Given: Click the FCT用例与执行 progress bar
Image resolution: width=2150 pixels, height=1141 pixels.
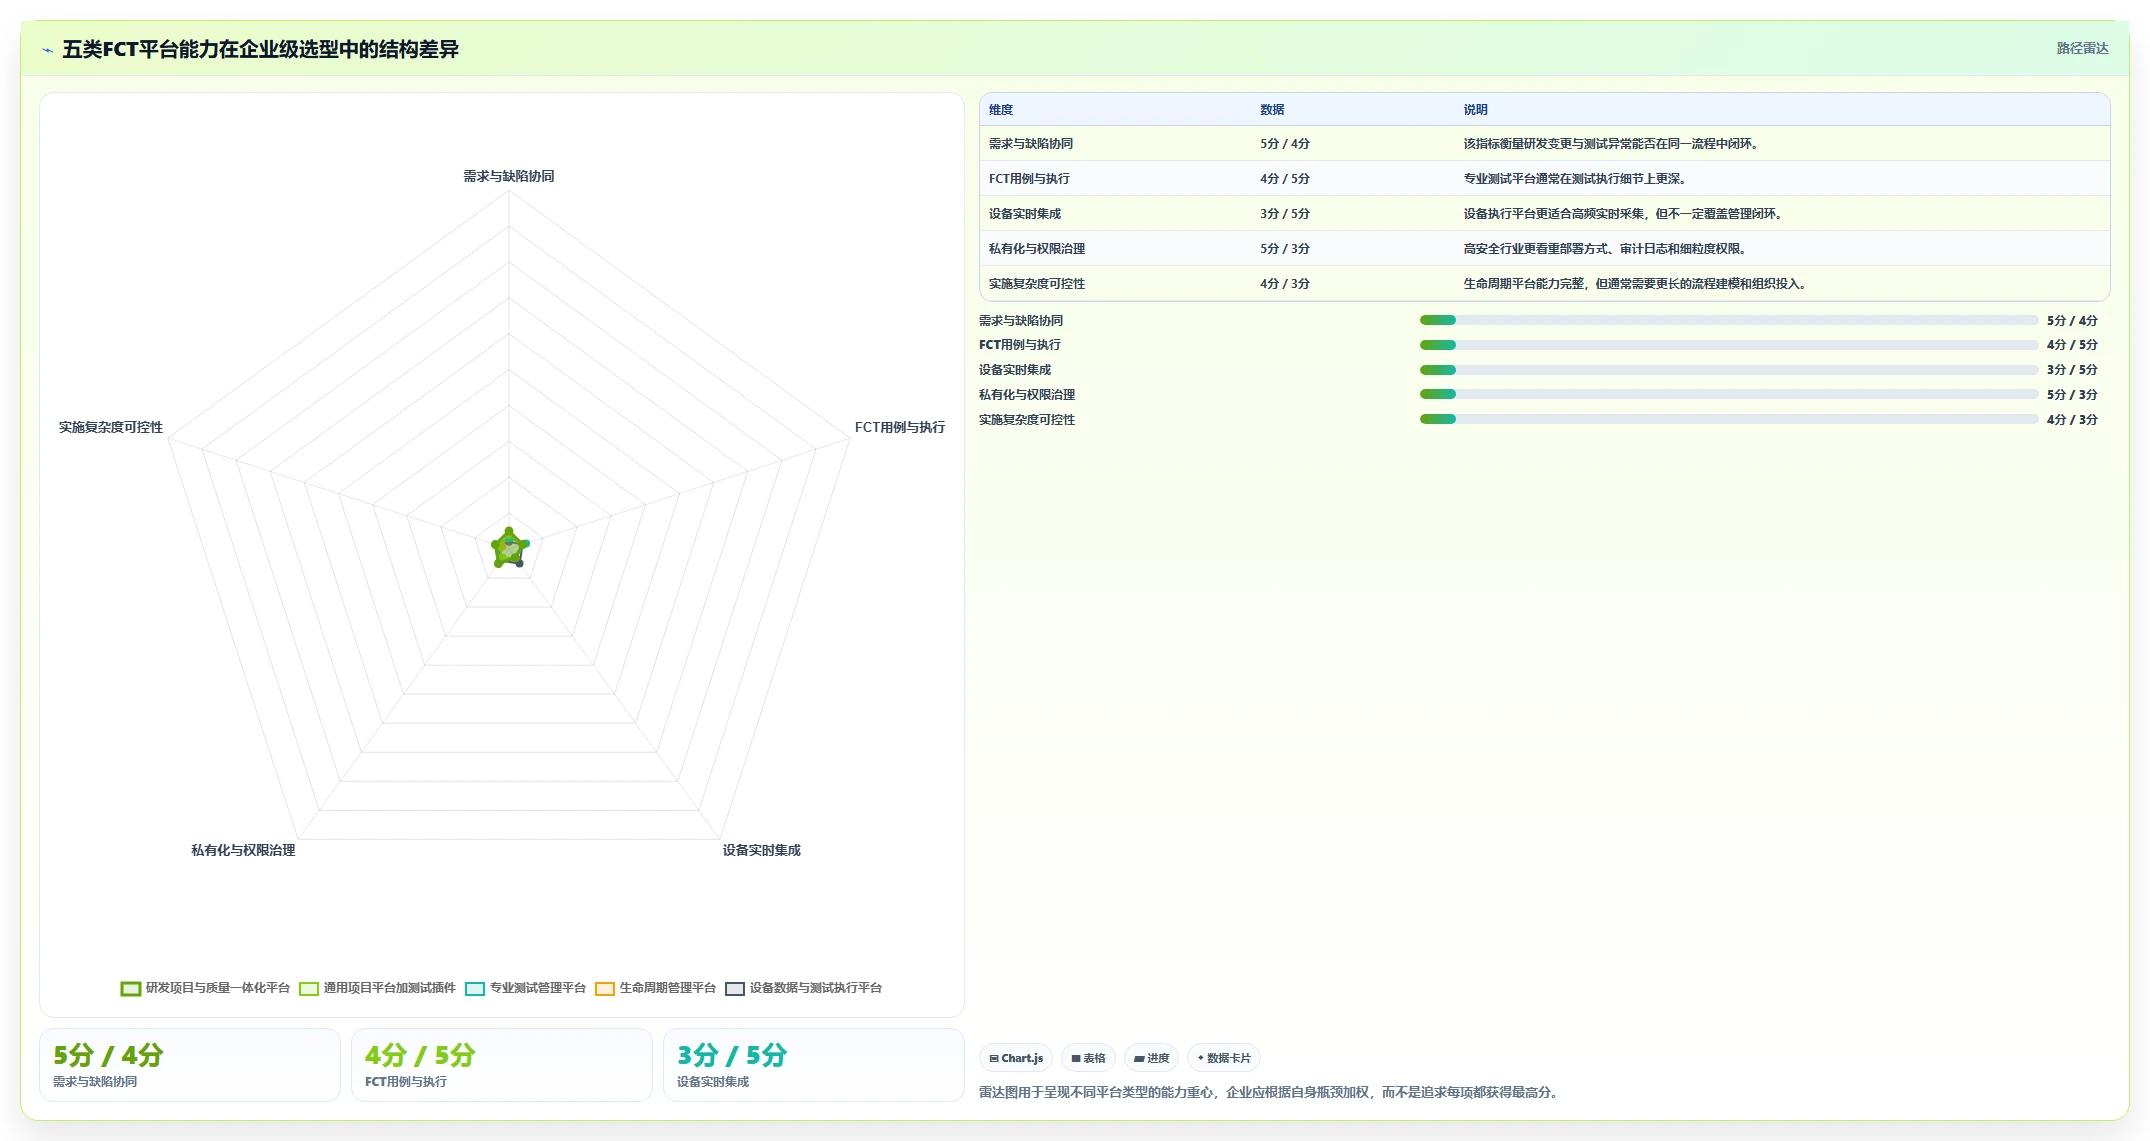Looking at the screenshot, I should click(1728, 345).
